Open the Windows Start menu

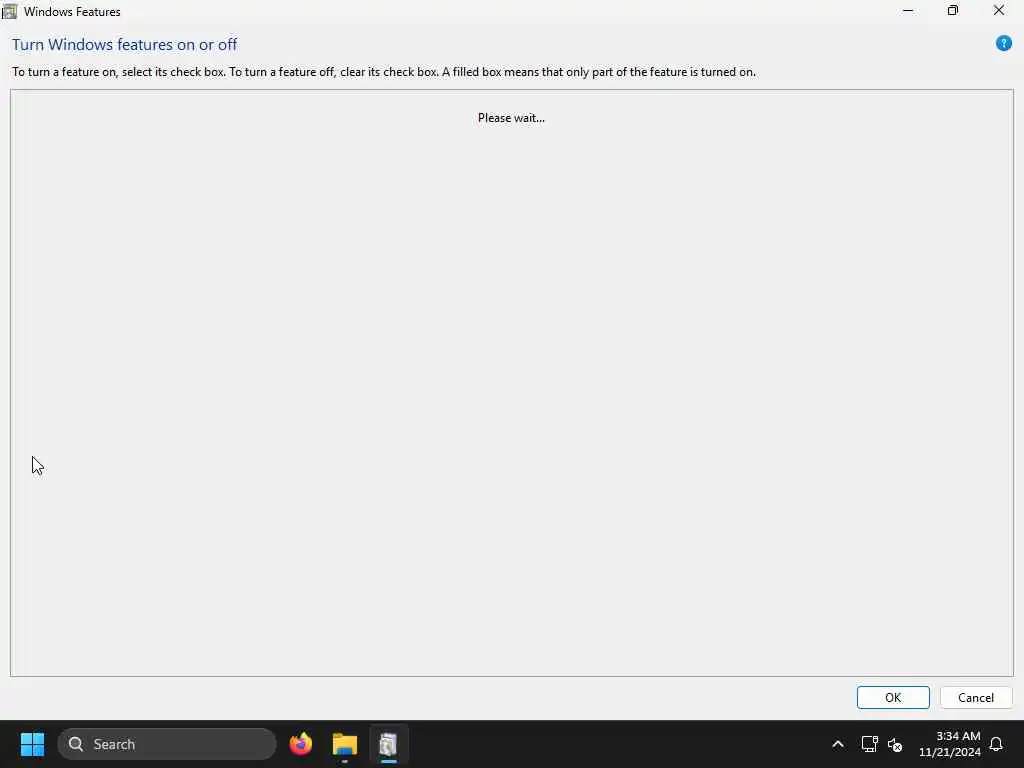(32, 744)
